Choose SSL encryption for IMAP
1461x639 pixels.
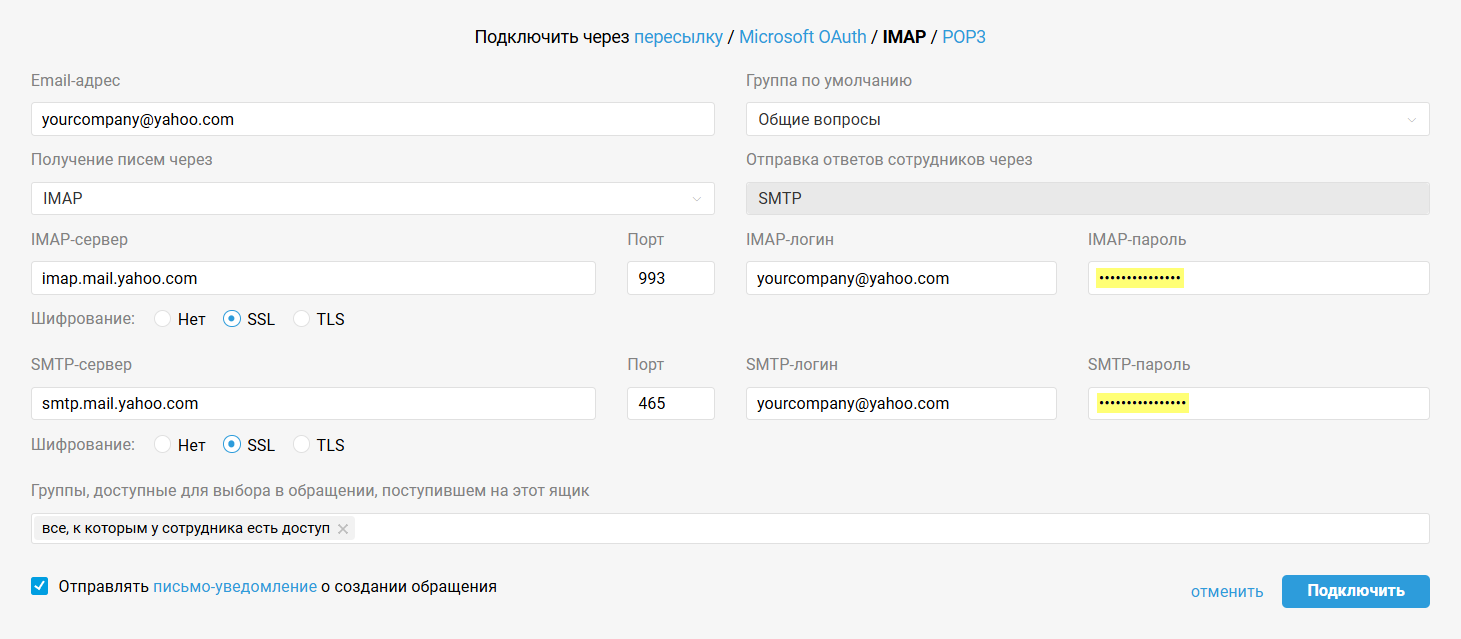tap(232, 319)
